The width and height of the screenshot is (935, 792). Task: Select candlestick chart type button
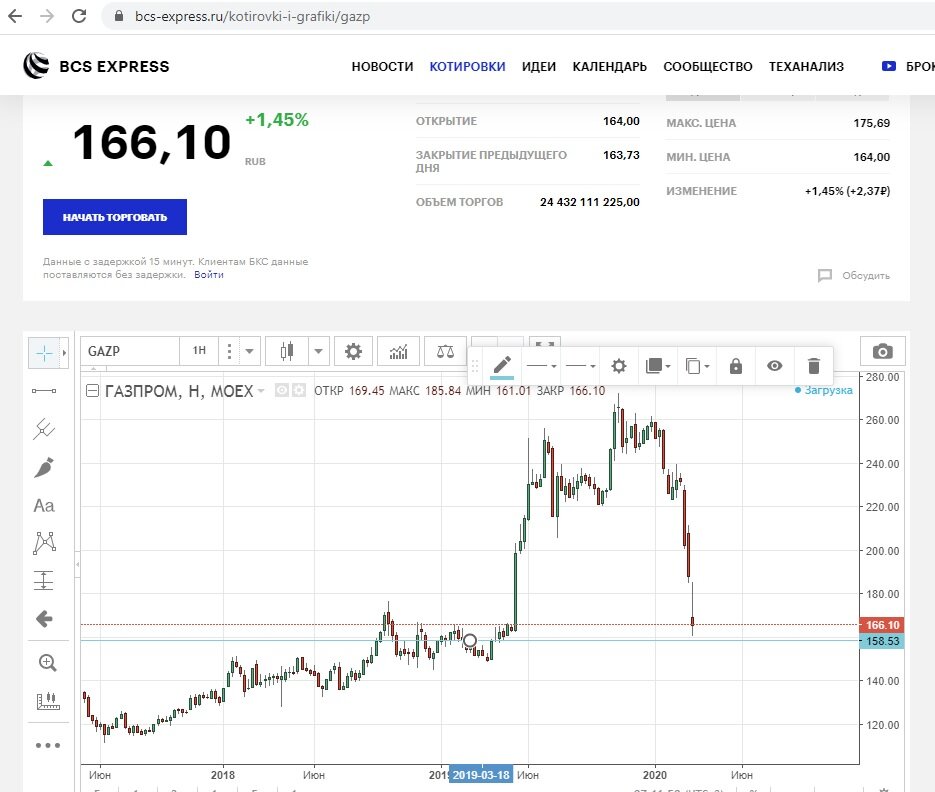pos(287,351)
